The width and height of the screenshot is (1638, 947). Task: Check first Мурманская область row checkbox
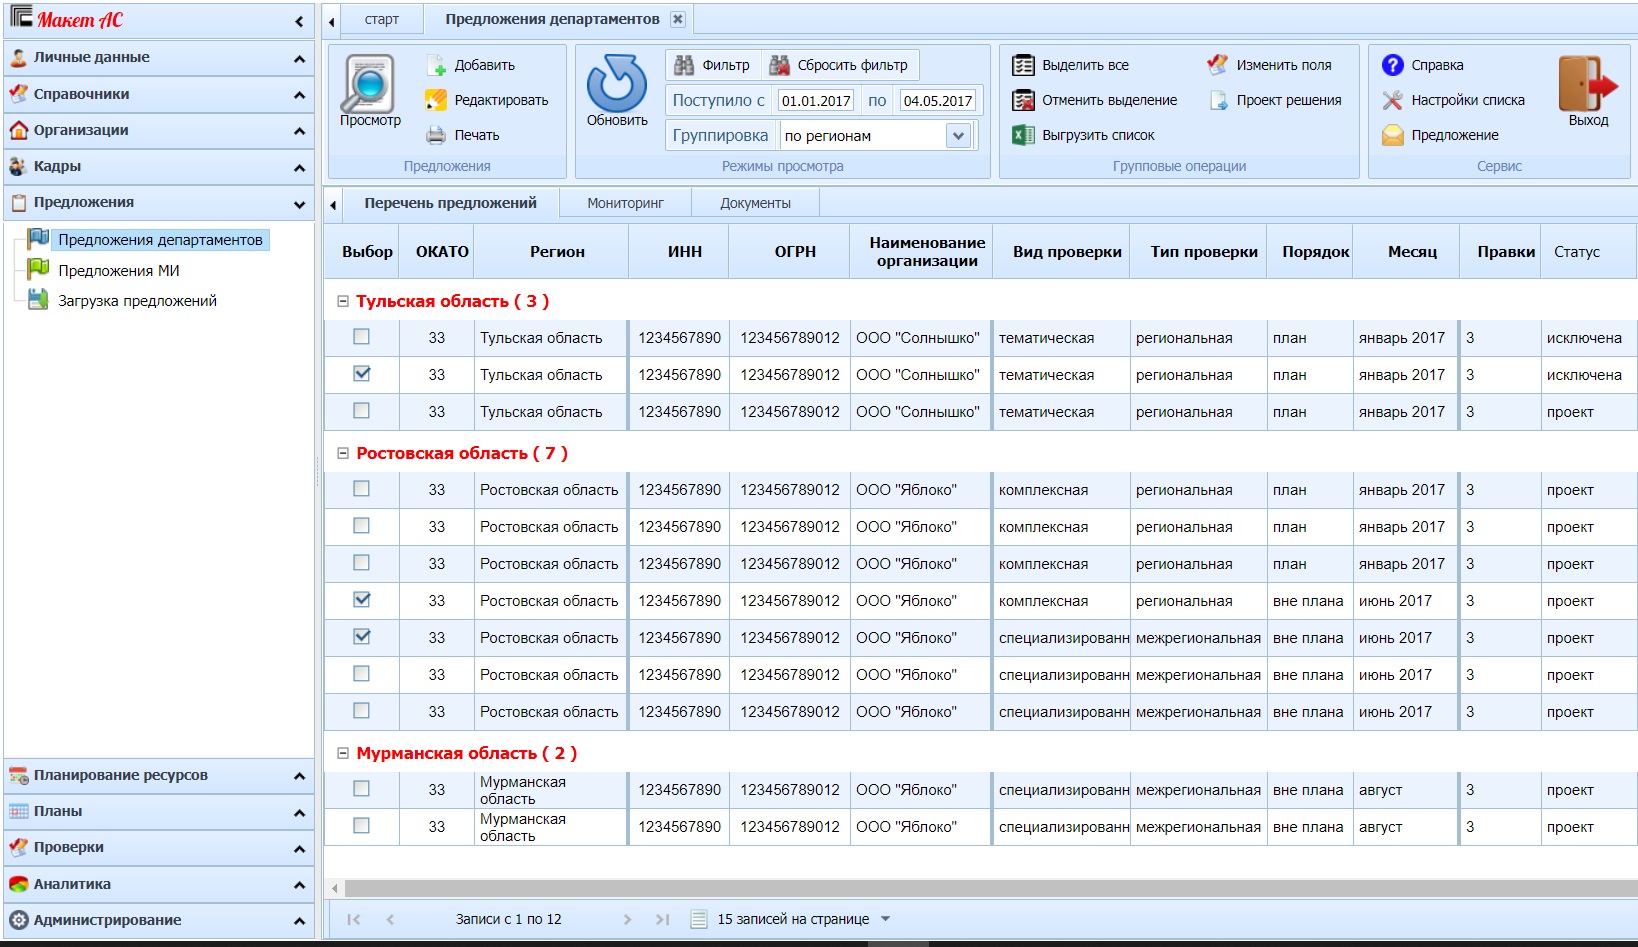point(361,789)
